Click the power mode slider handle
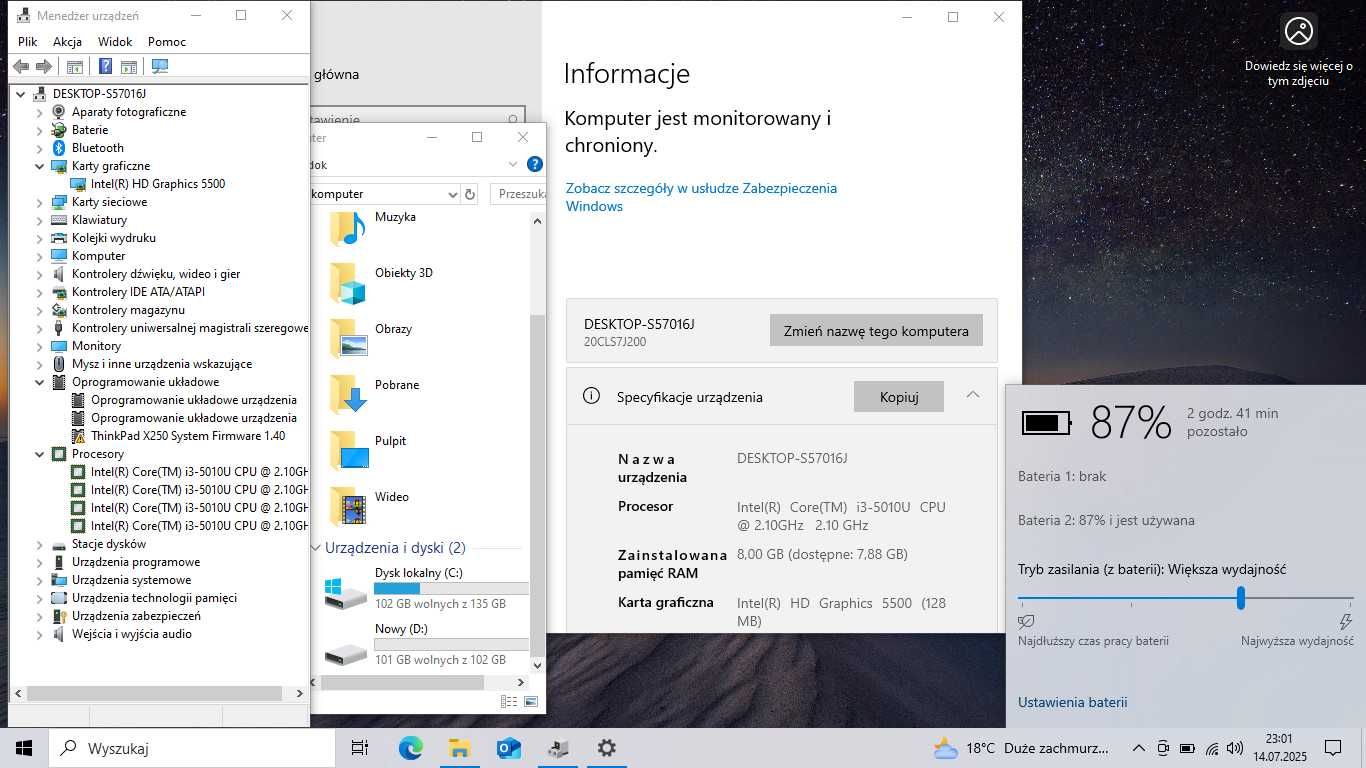 tap(1241, 598)
